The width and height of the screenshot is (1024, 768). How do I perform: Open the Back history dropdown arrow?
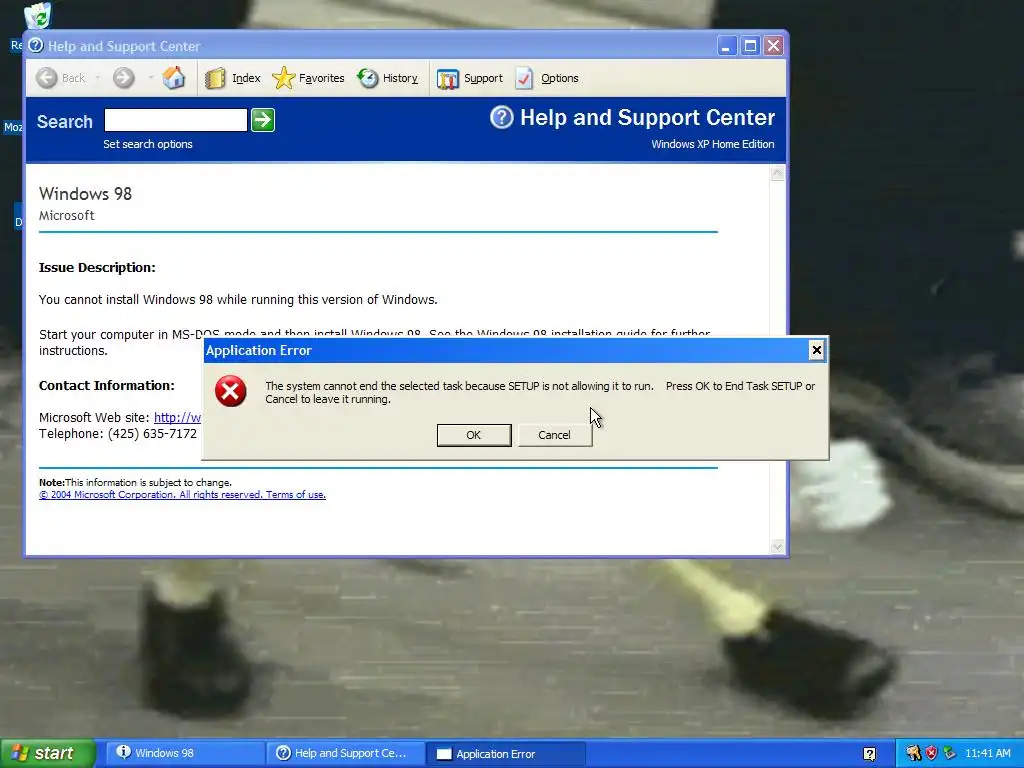click(x=97, y=78)
